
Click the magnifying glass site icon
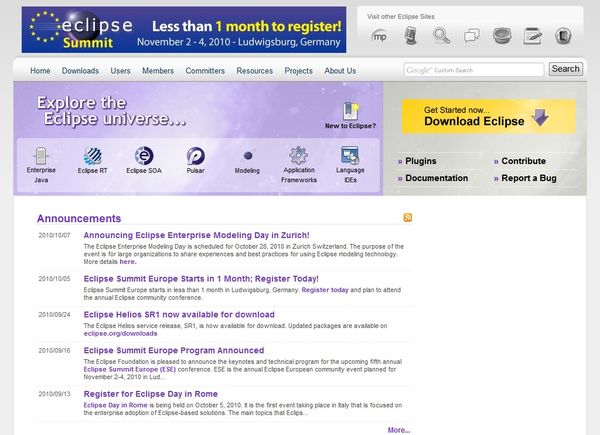441,36
